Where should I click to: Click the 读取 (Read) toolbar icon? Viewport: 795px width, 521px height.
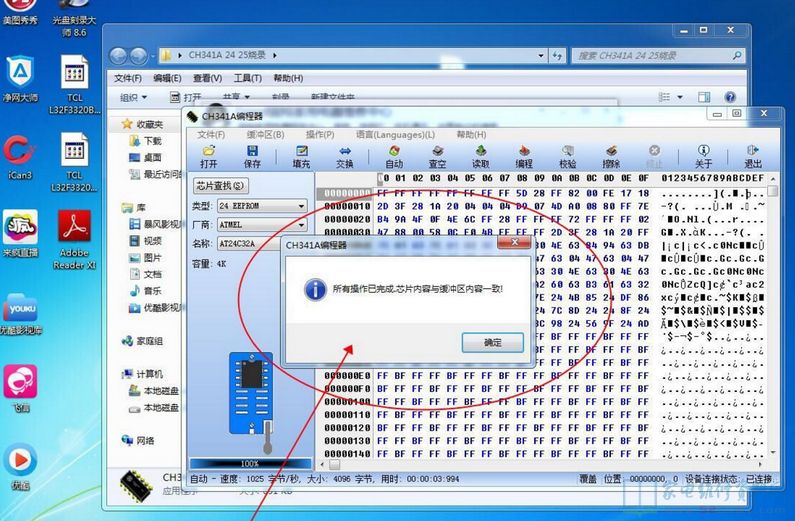(481, 157)
